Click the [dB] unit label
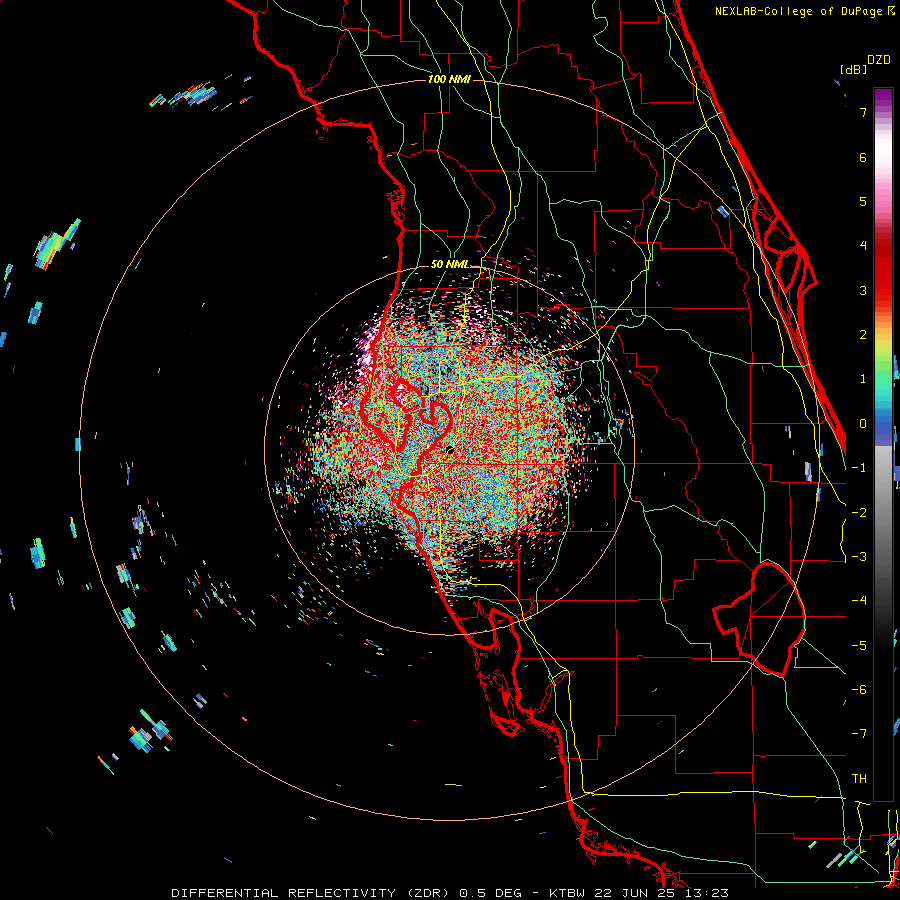 (x=854, y=69)
